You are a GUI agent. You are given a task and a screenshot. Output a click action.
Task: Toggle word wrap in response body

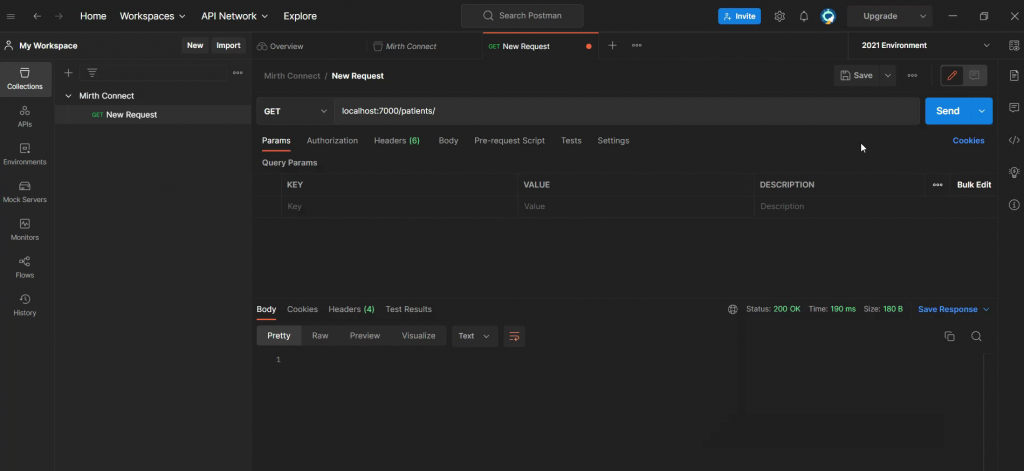[x=514, y=336]
